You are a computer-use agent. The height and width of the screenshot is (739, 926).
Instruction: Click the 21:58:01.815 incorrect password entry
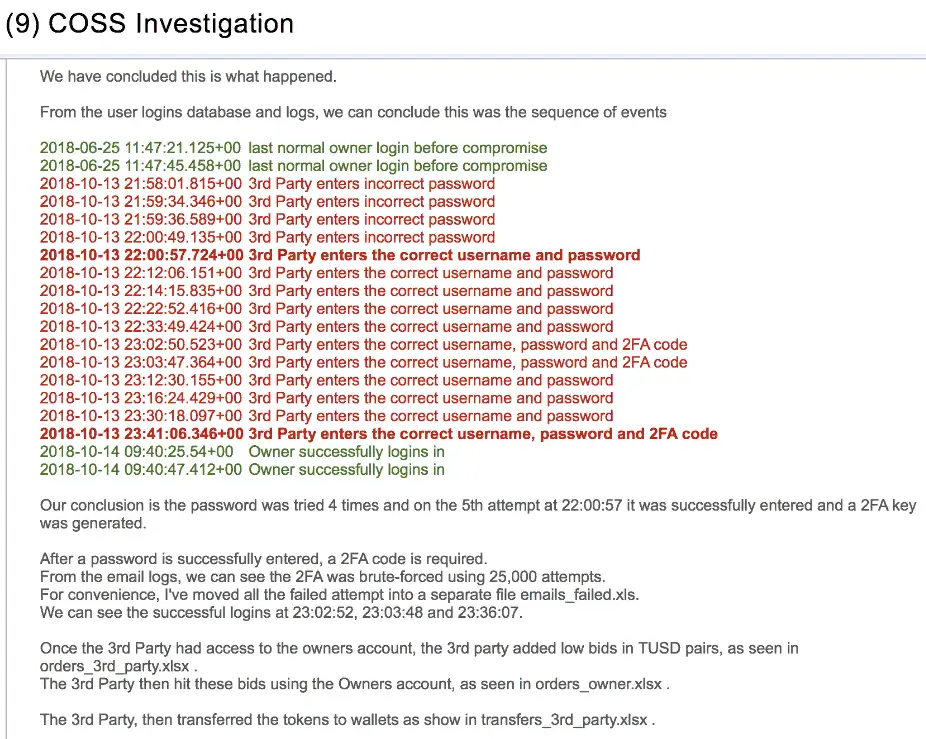(x=268, y=184)
